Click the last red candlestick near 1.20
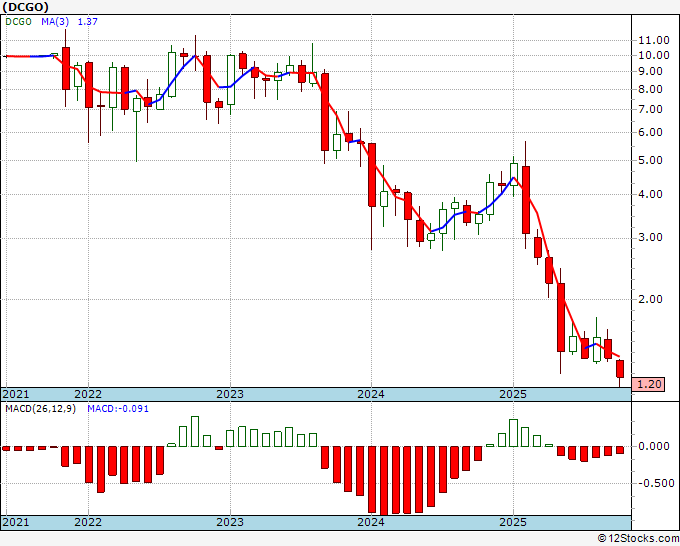 (620, 369)
